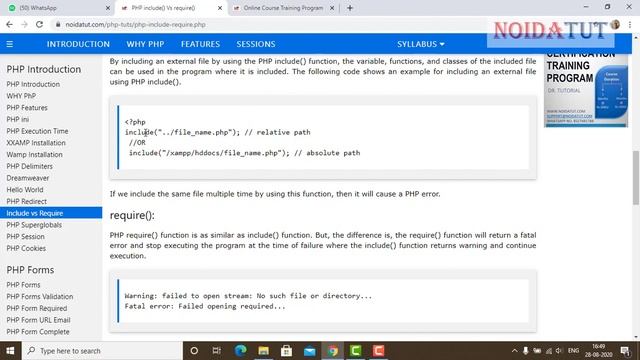Open PHP Form URL Email link
Screen dimensions: 640x360
point(38,320)
